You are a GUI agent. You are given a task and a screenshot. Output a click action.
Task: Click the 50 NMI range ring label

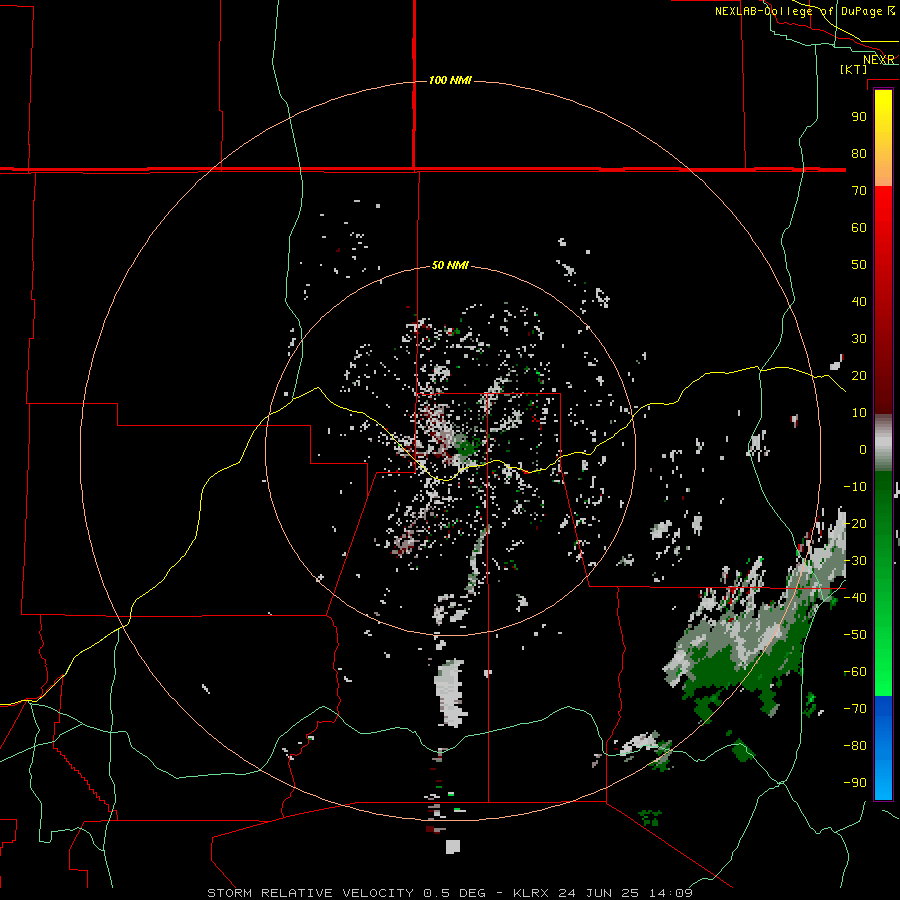[x=450, y=265]
